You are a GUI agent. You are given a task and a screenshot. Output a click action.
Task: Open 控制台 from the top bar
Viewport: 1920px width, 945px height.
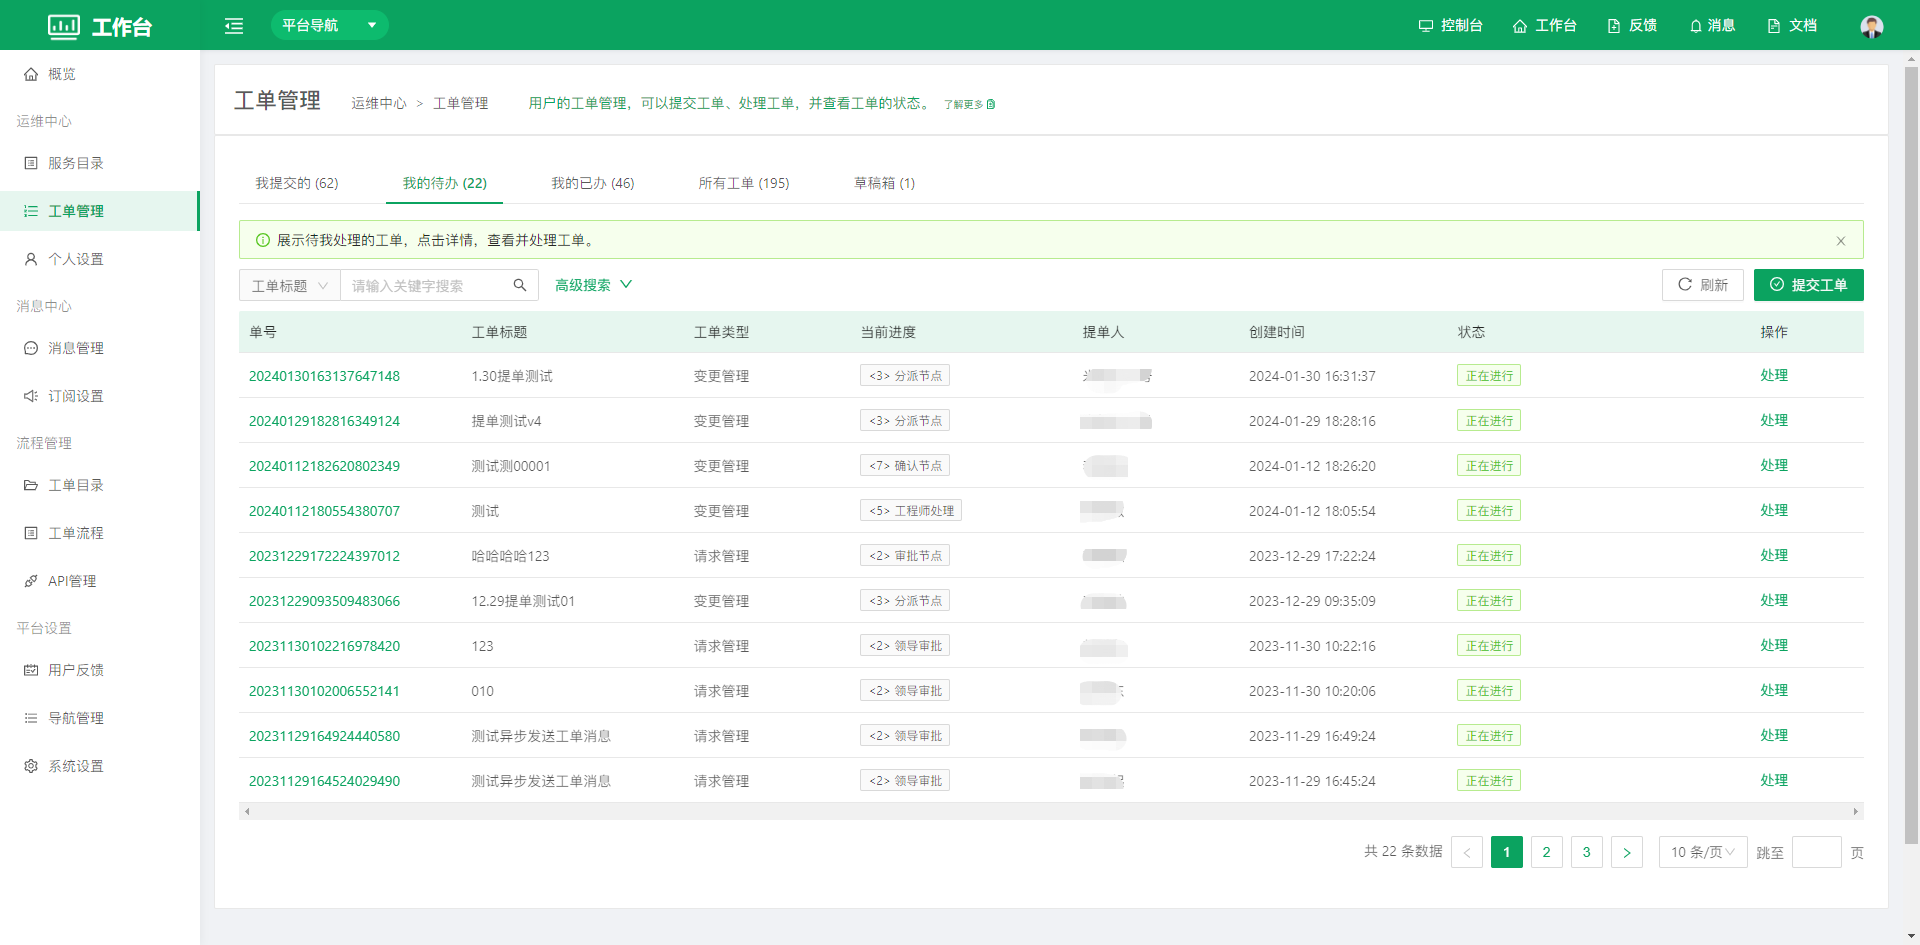tap(1450, 26)
